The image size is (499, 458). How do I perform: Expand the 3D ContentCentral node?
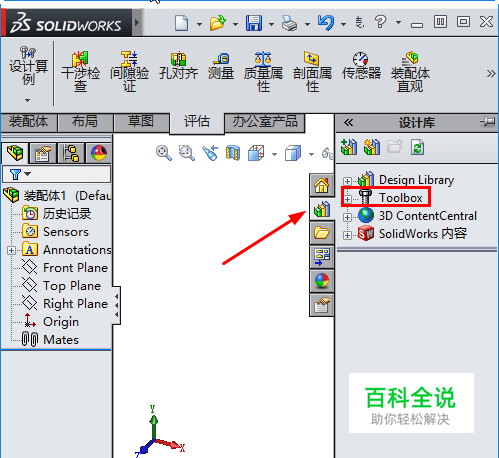click(x=347, y=217)
